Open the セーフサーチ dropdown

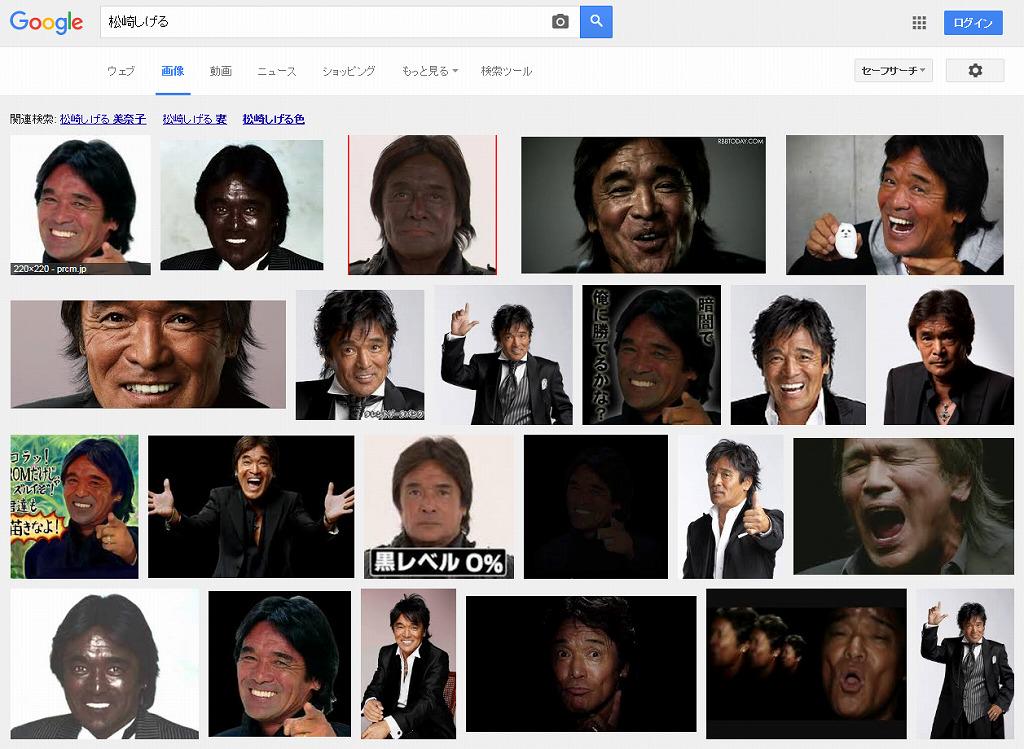[893, 70]
